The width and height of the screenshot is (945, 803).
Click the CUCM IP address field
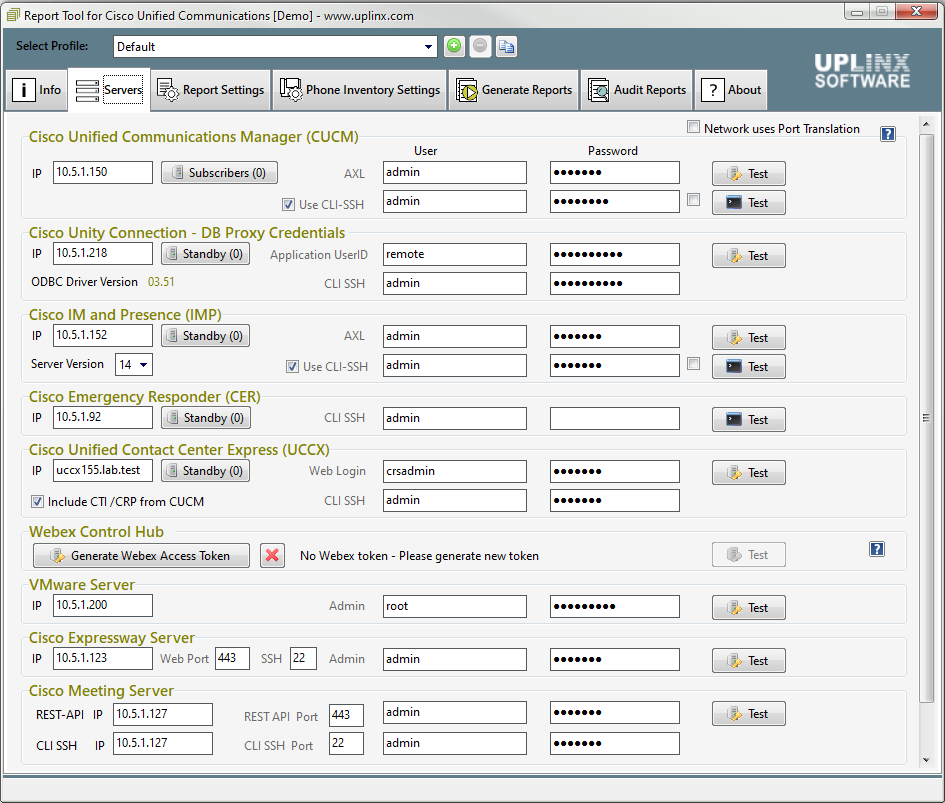(102, 172)
